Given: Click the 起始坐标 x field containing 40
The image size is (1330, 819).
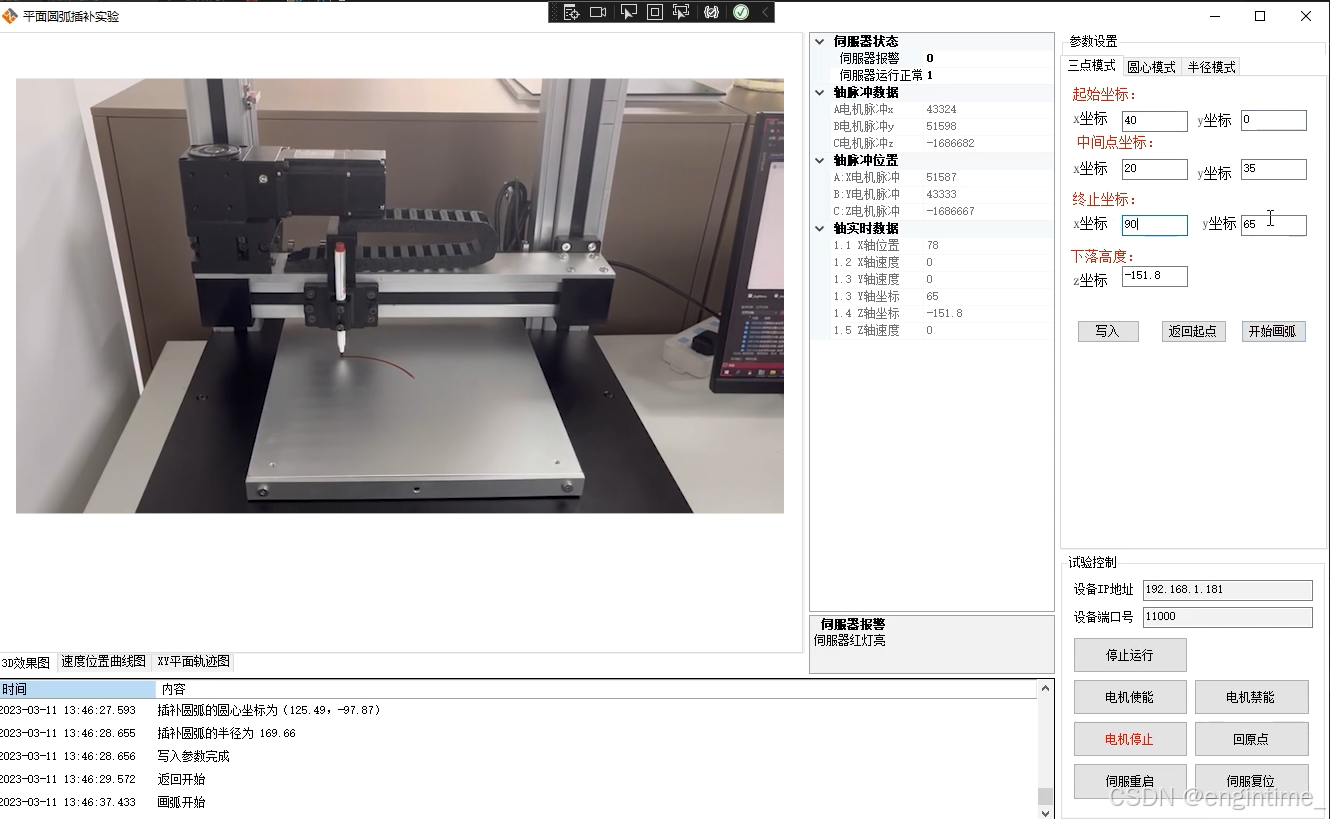Looking at the screenshot, I should coord(1155,121).
